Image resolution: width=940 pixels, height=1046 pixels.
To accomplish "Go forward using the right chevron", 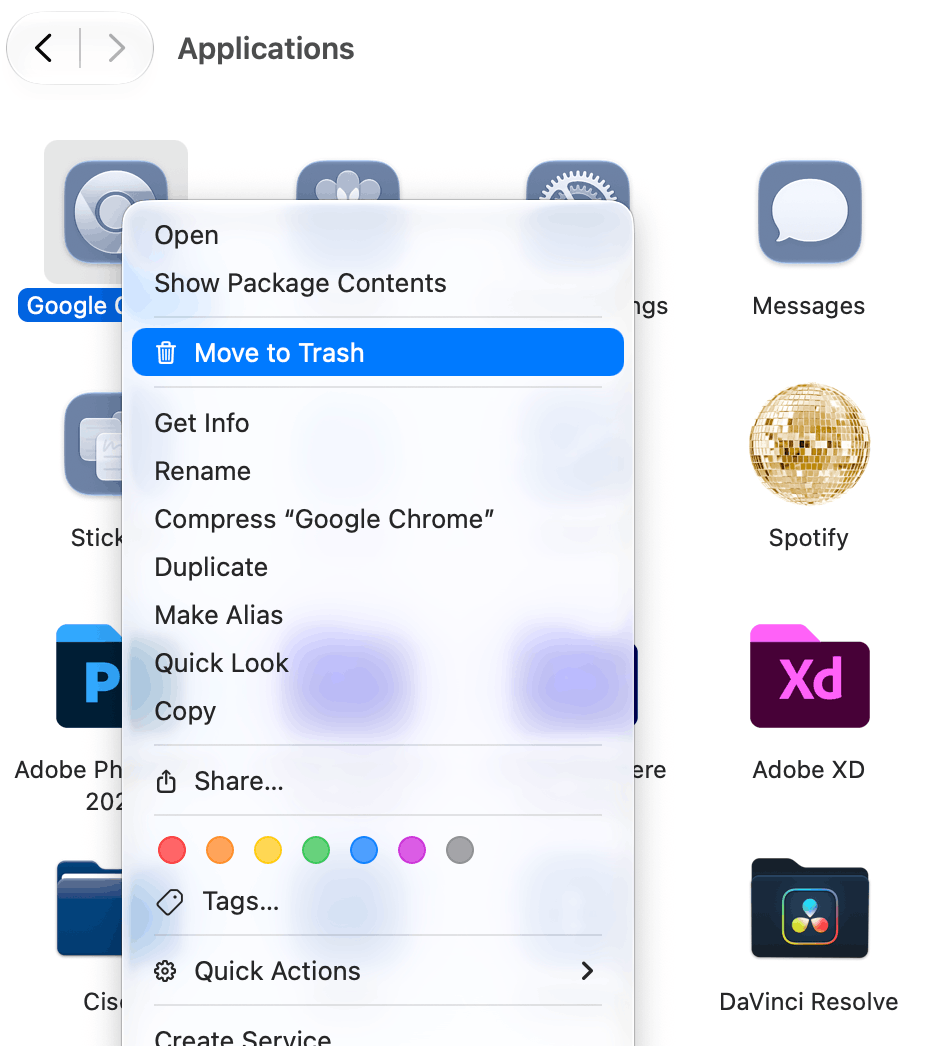I will pyautogui.click(x=116, y=48).
